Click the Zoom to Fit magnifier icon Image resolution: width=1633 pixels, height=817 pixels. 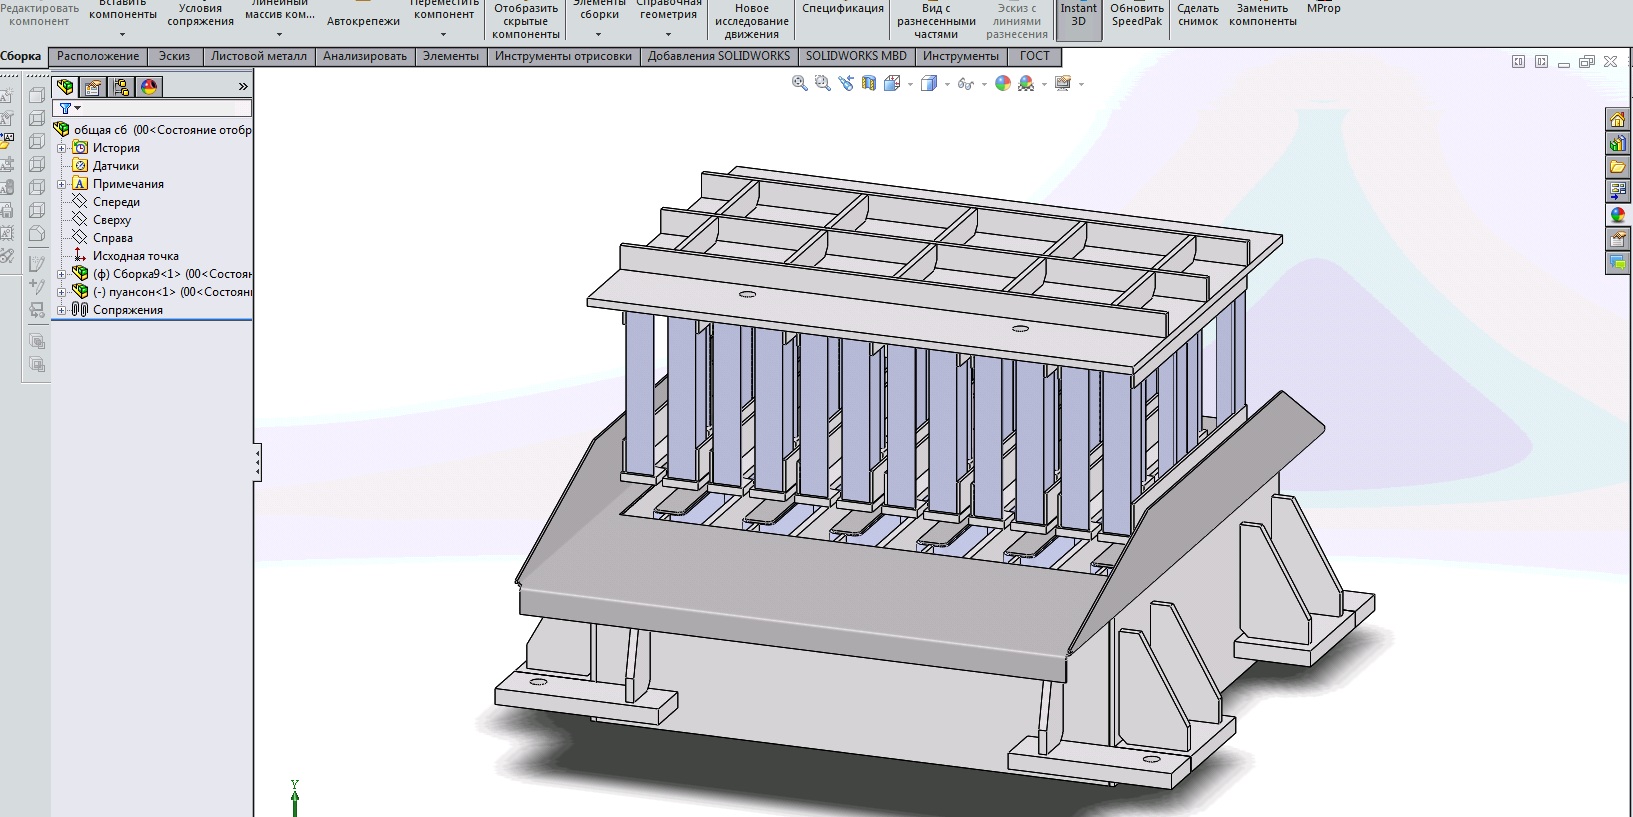pos(800,84)
